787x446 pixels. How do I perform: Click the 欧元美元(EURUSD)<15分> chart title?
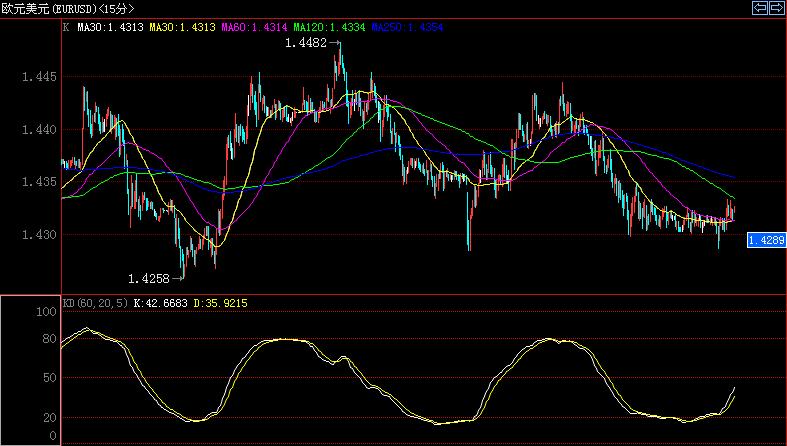pos(68,9)
